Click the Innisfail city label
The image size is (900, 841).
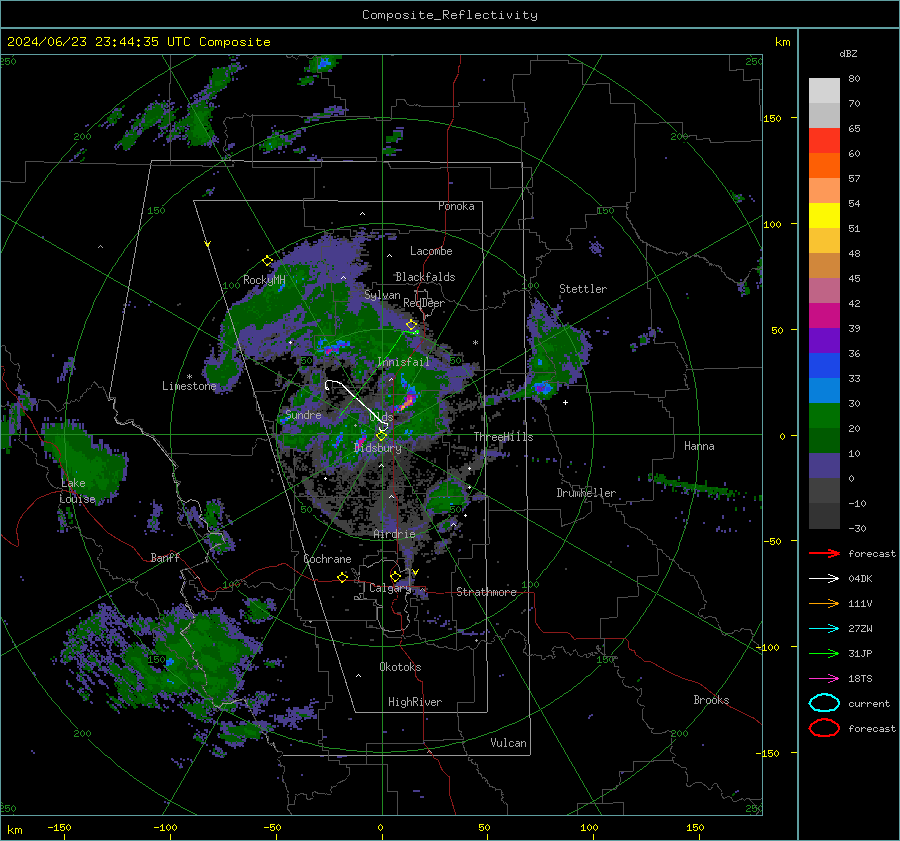pyautogui.click(x=404, y=362)
